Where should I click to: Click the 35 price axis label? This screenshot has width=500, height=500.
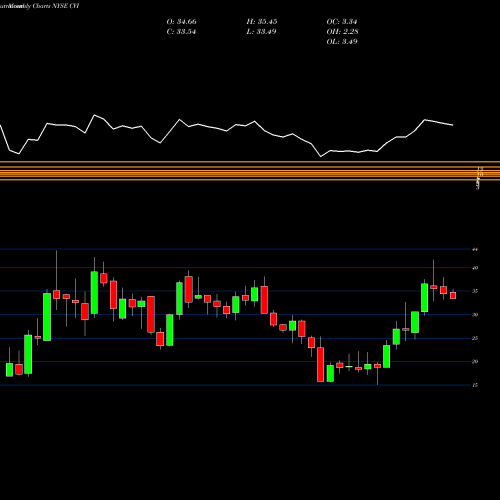tap(475, 291)
